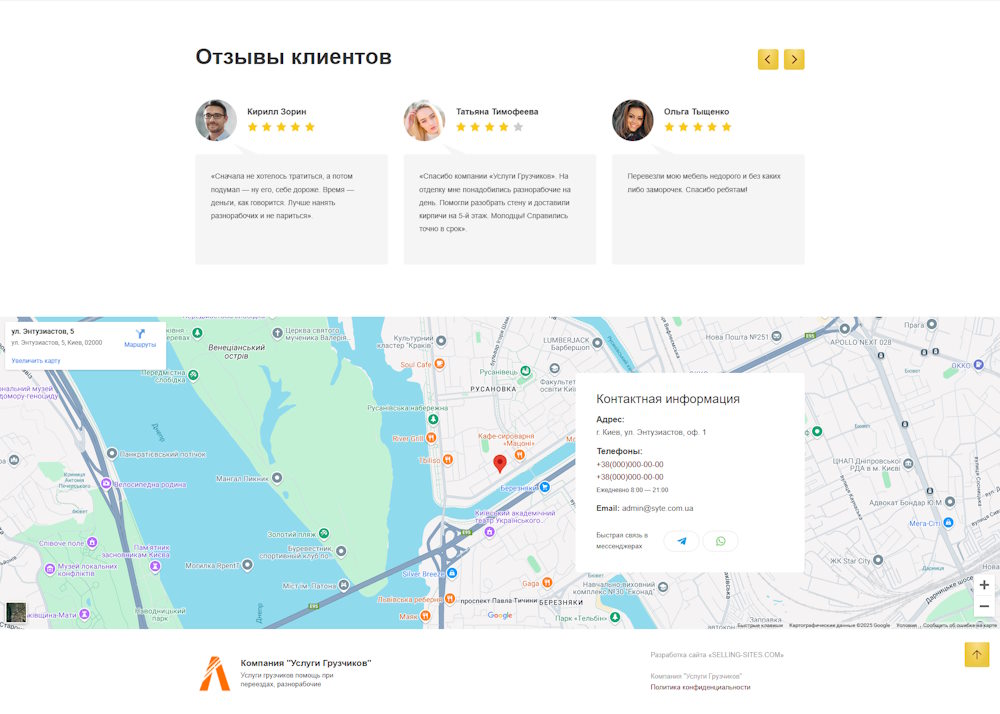Open the Маршруты directions icon on the map
Viewport: 1000px width, 714px height.
140,334
